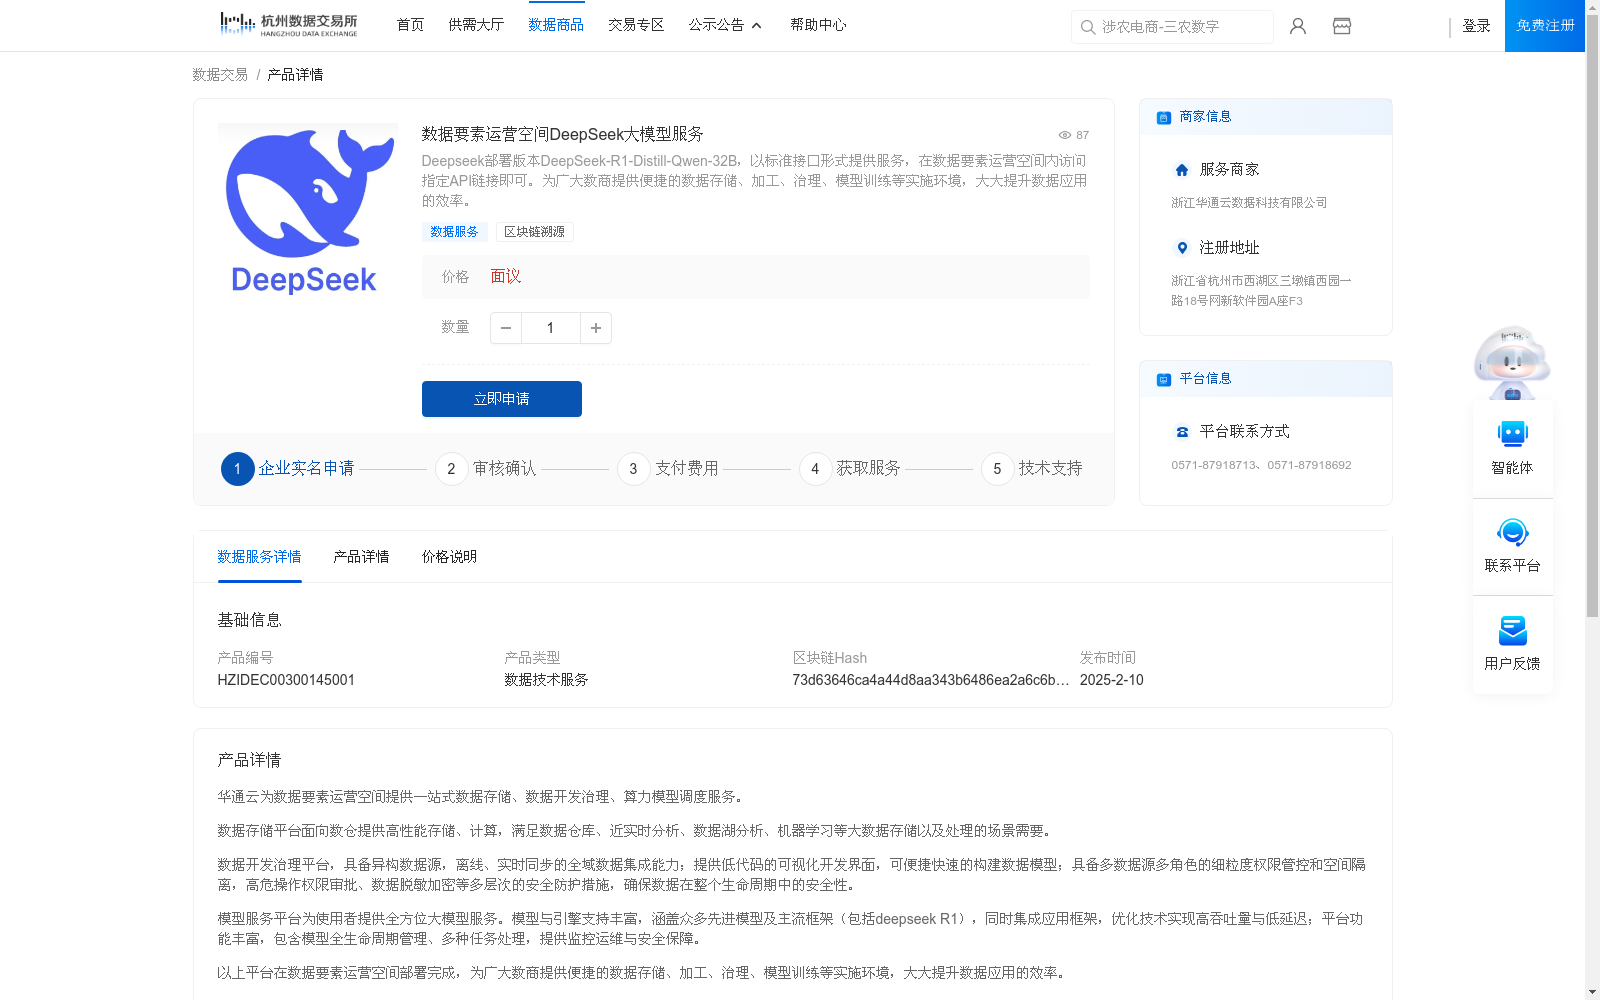
Task: Open the 智能体 assistant icon
Action: tap(1513, 434)
